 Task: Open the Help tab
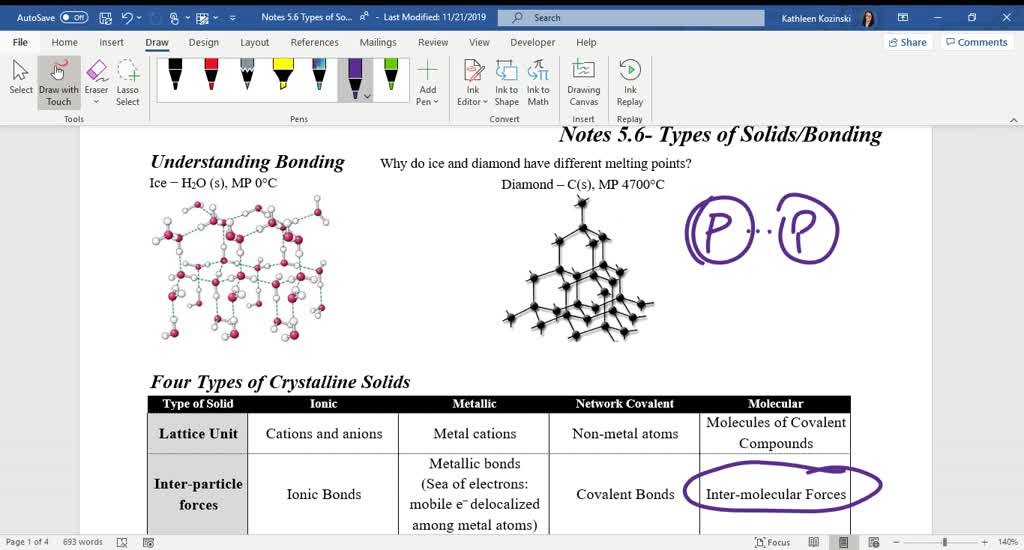pos(586,42)
